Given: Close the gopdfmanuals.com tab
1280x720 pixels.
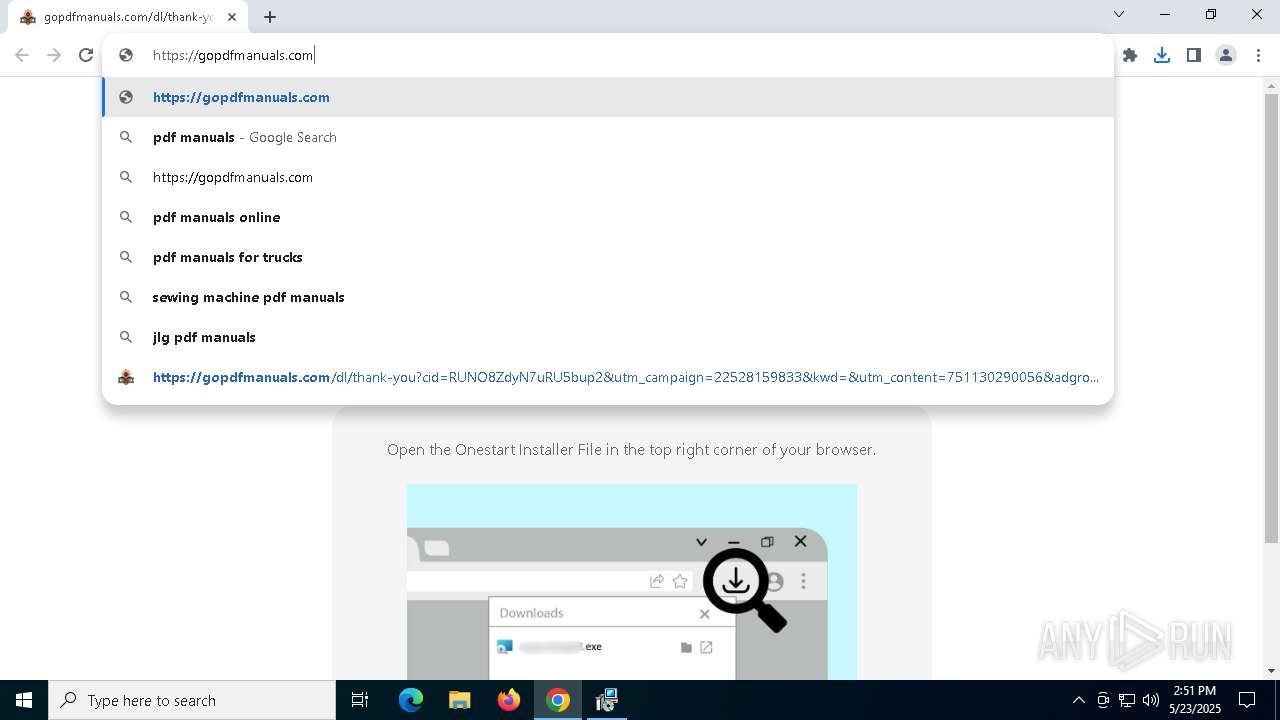Looking at the screenshot, I should coord(233,17).
